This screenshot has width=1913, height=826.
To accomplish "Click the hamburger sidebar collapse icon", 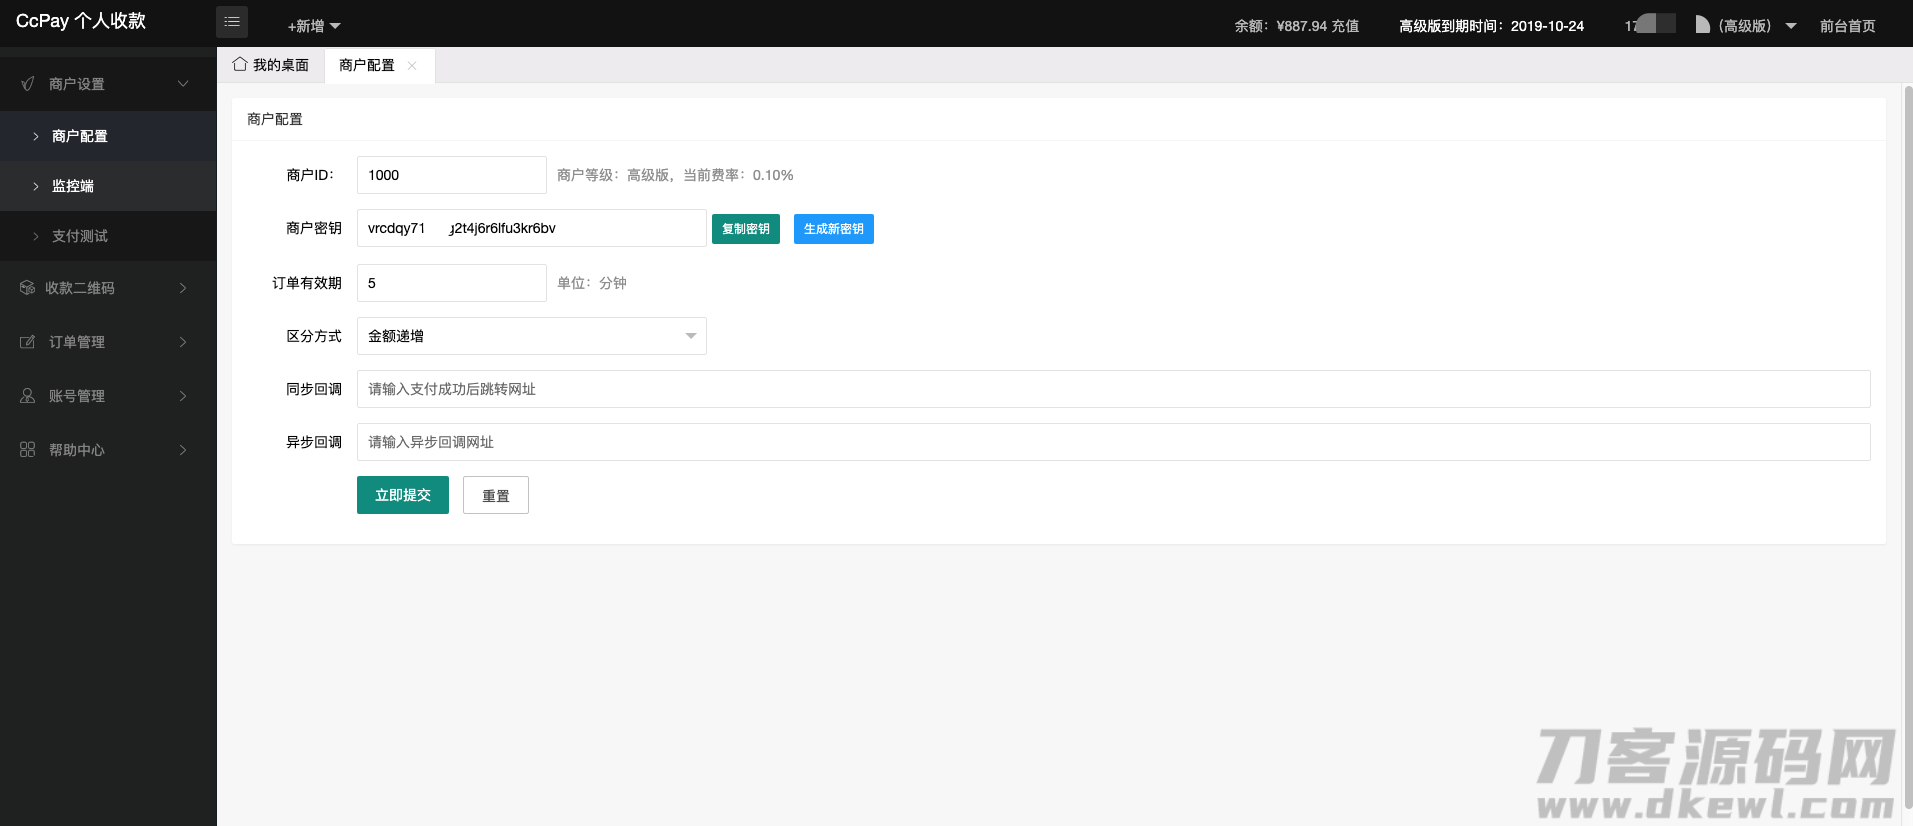I will [232, 22].
